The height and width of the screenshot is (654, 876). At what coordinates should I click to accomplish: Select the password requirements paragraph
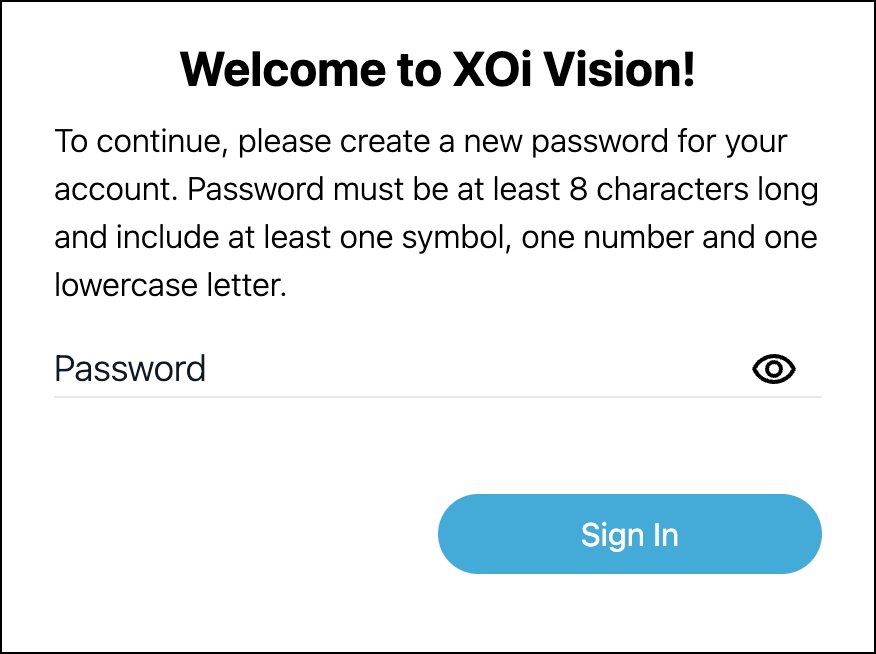(437, 214)
